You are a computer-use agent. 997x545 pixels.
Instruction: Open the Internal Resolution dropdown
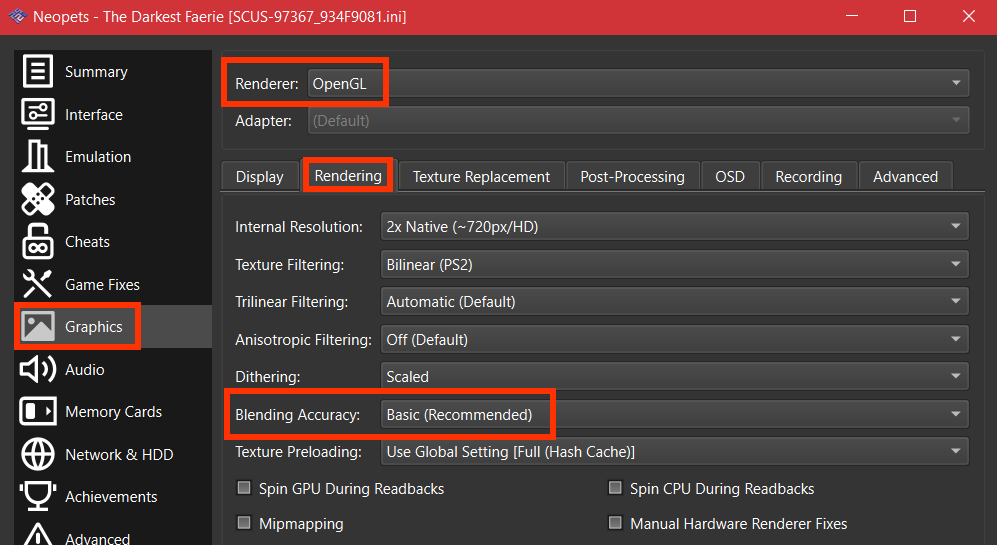click(x=675, y=226)
